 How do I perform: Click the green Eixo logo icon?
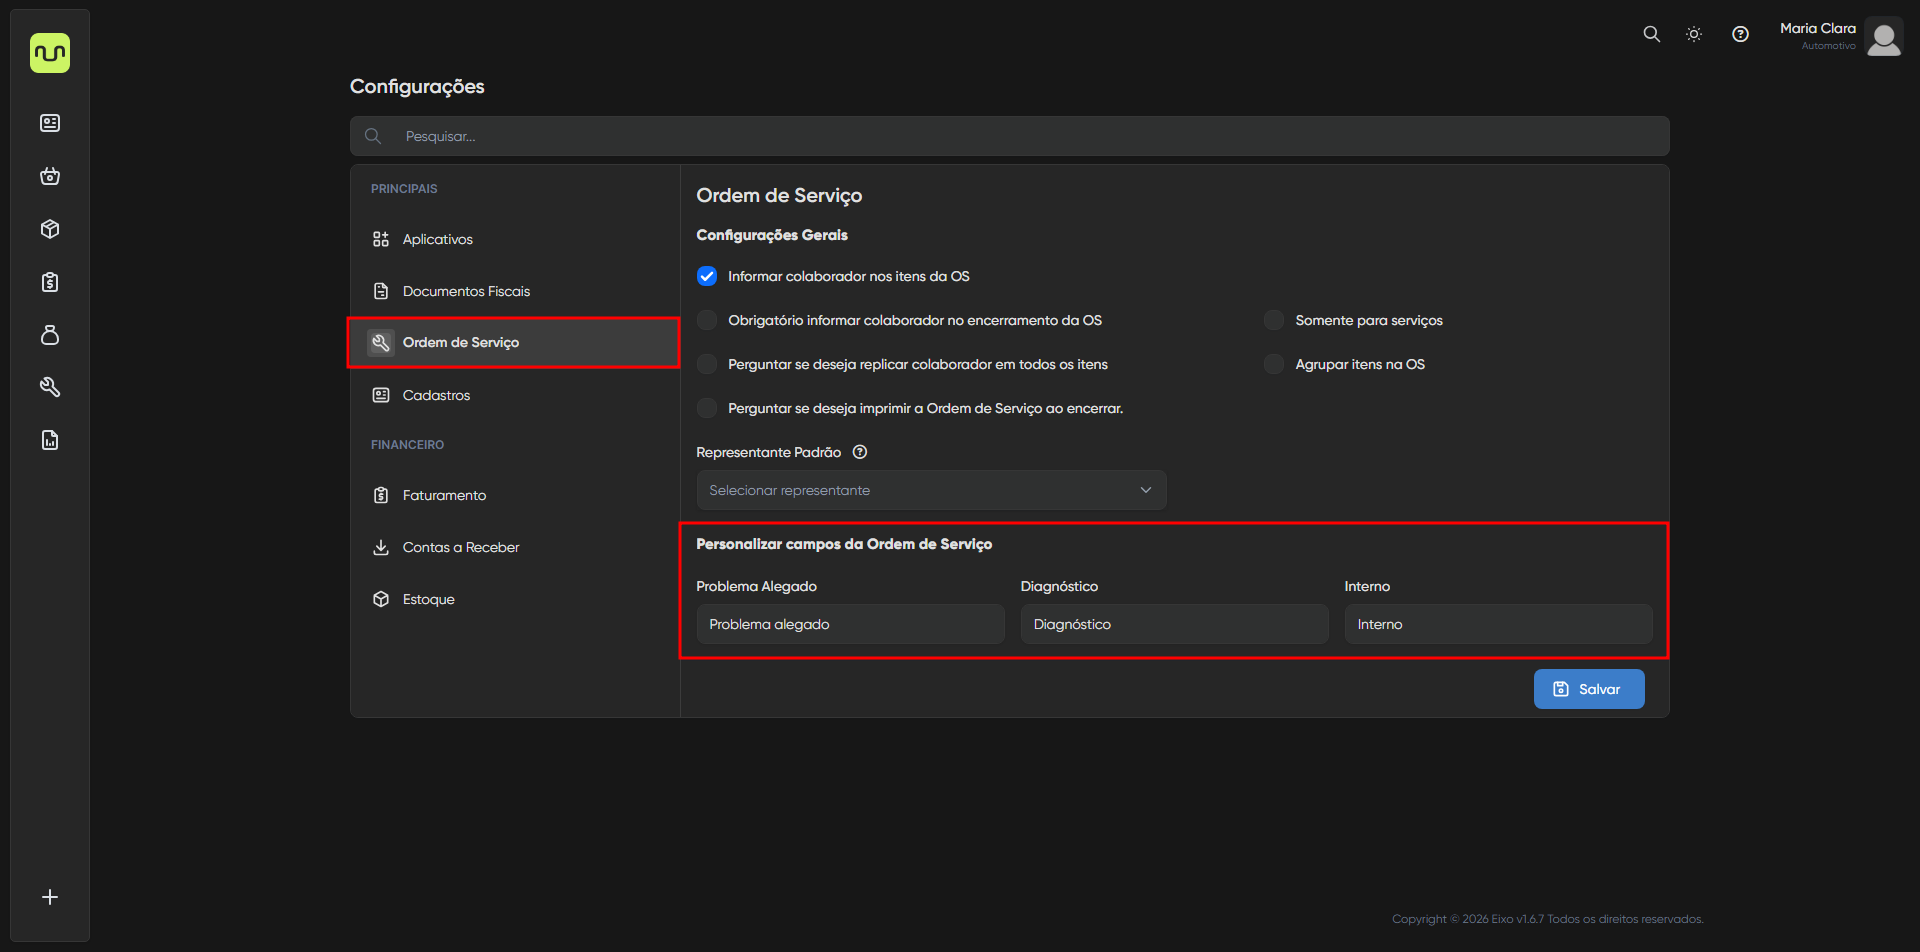pyautogui.click(x=50, y=53)
